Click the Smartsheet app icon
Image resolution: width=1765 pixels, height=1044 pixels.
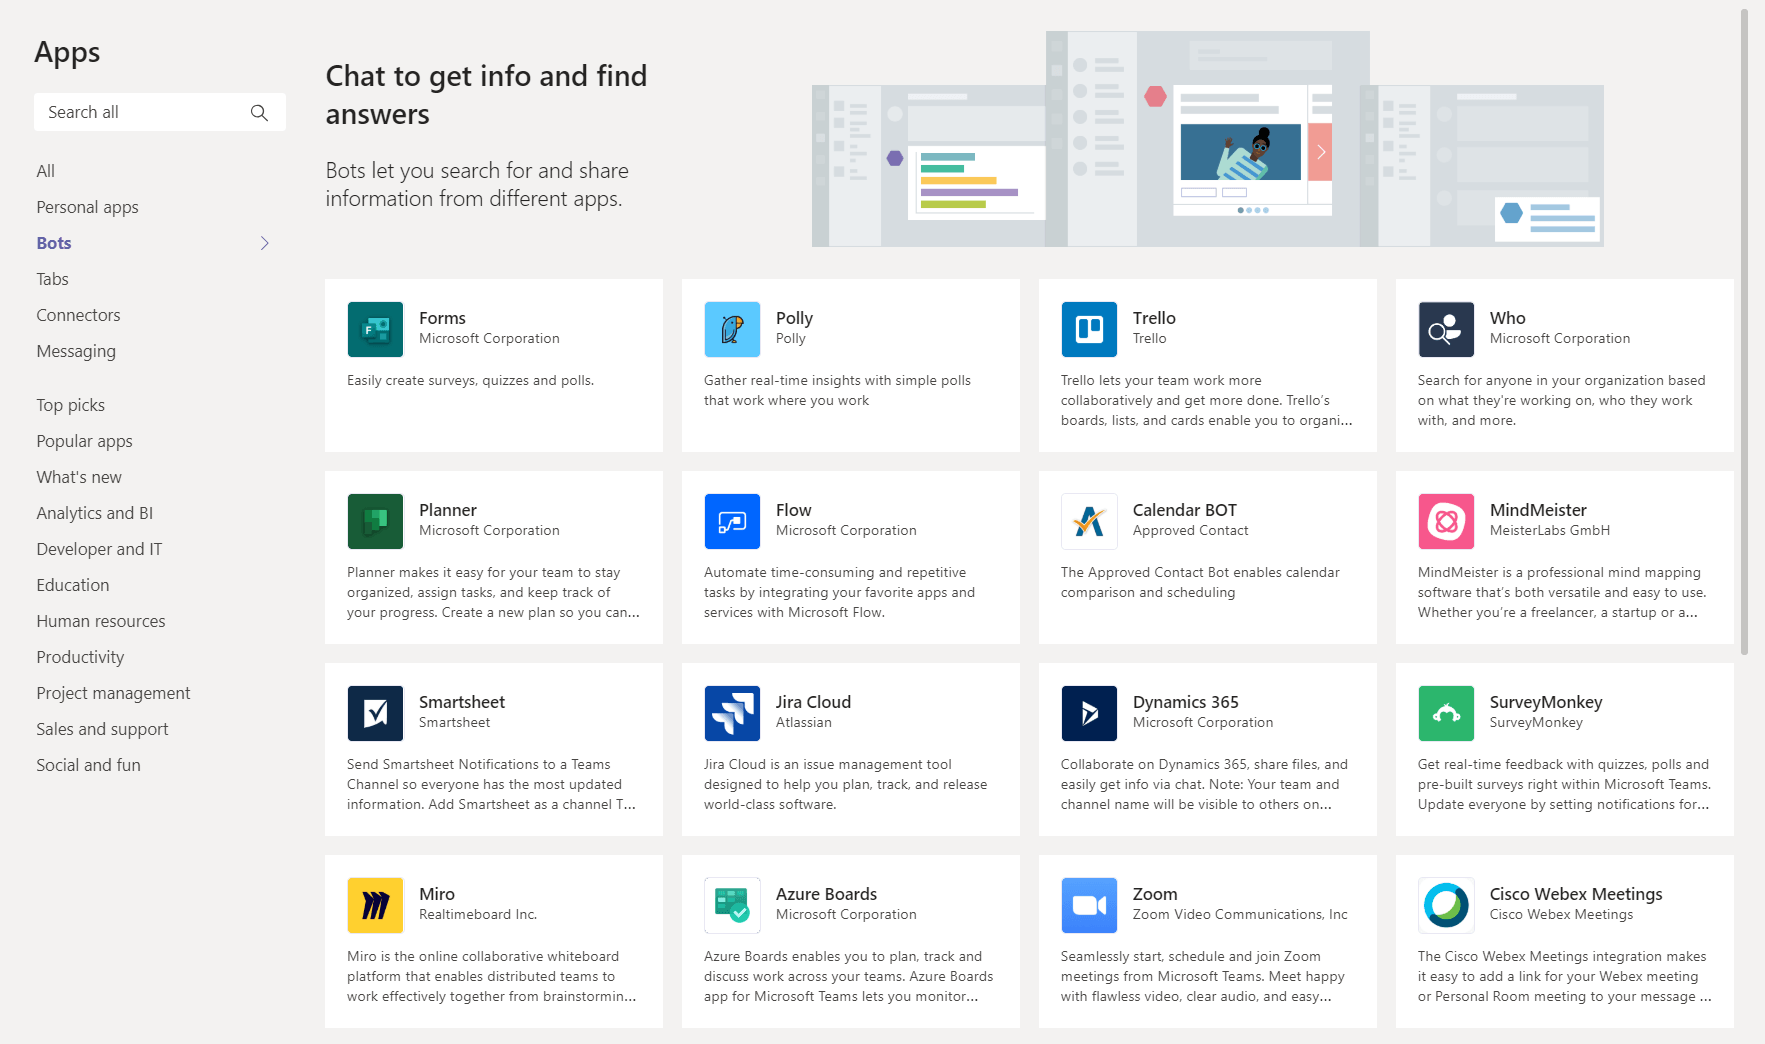click(x=375, y=713)
